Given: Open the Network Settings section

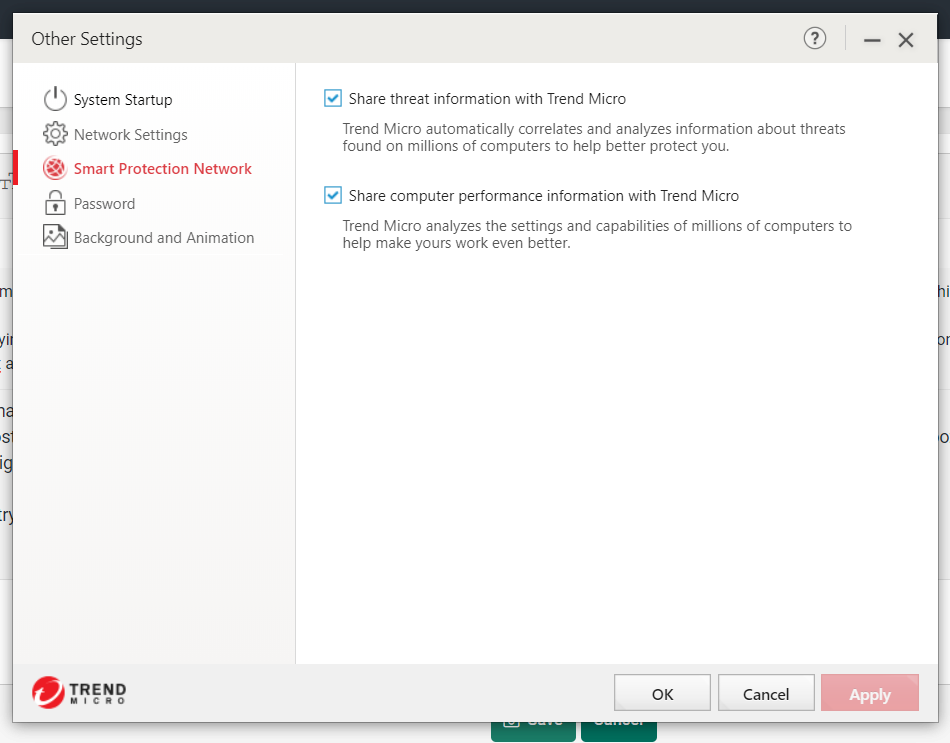Looking at the screenshot, I should point(131,135).
